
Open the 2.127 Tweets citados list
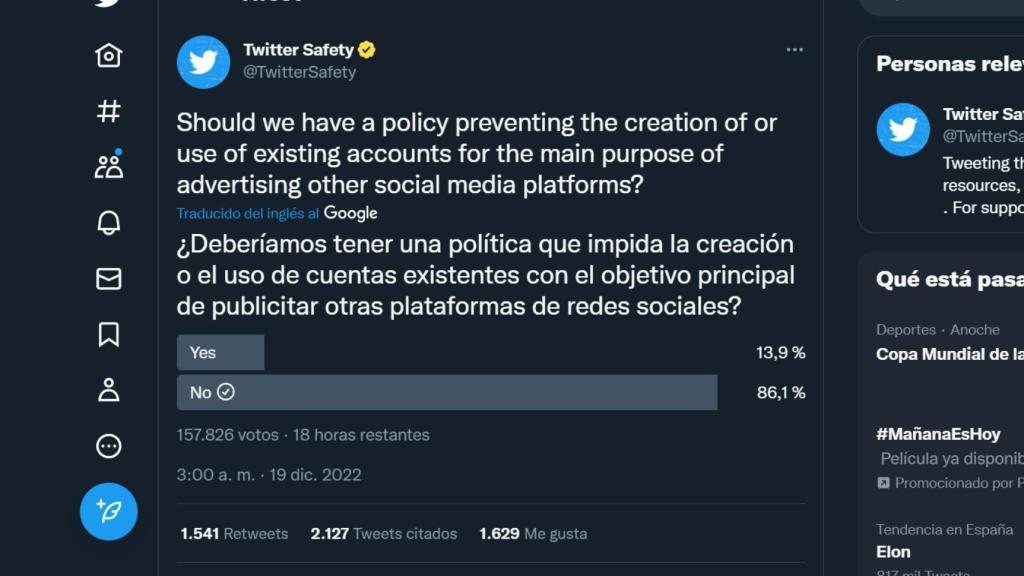[384, 533]
